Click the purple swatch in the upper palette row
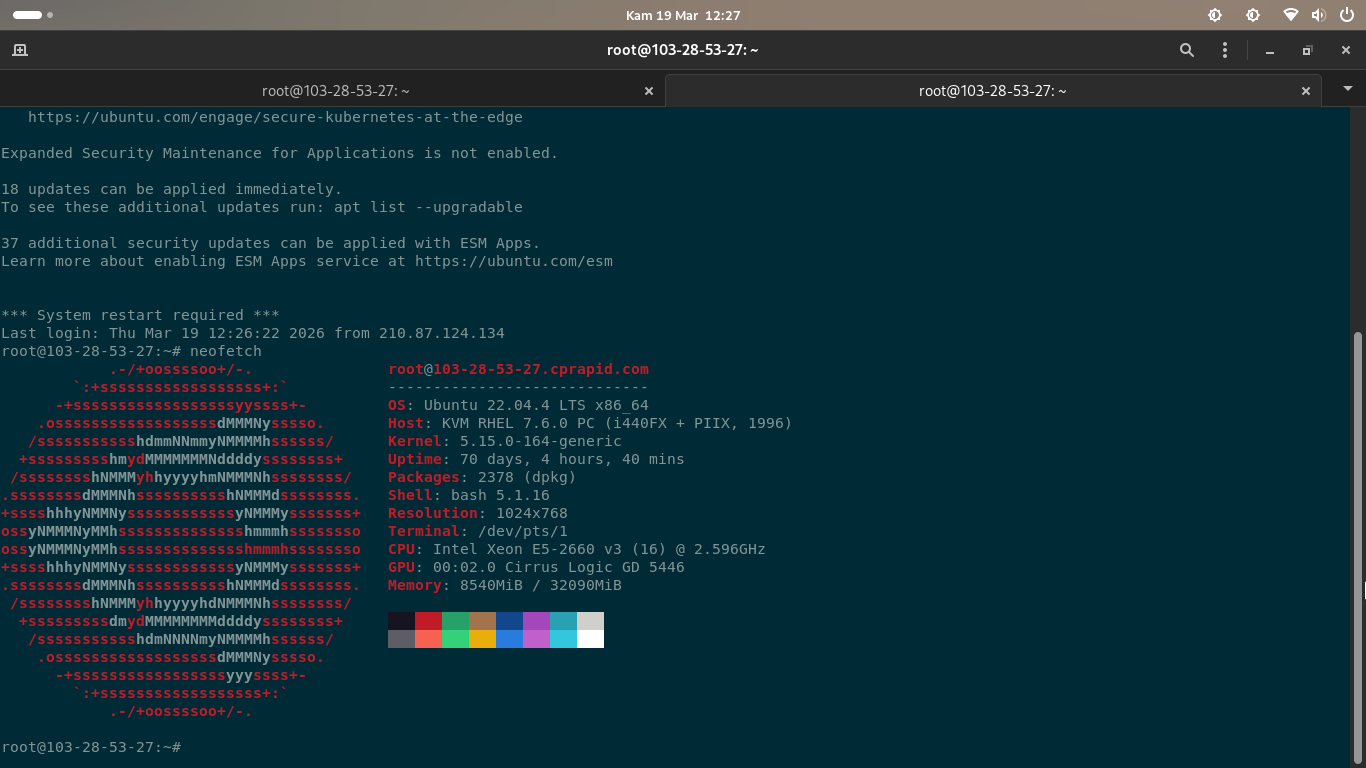 536,621
